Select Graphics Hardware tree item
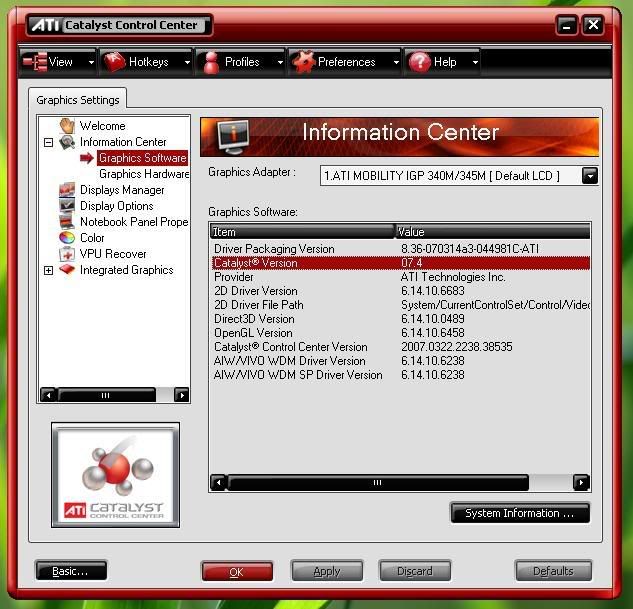The height and width of the screenshot is (609, 633). coord(144,174)
